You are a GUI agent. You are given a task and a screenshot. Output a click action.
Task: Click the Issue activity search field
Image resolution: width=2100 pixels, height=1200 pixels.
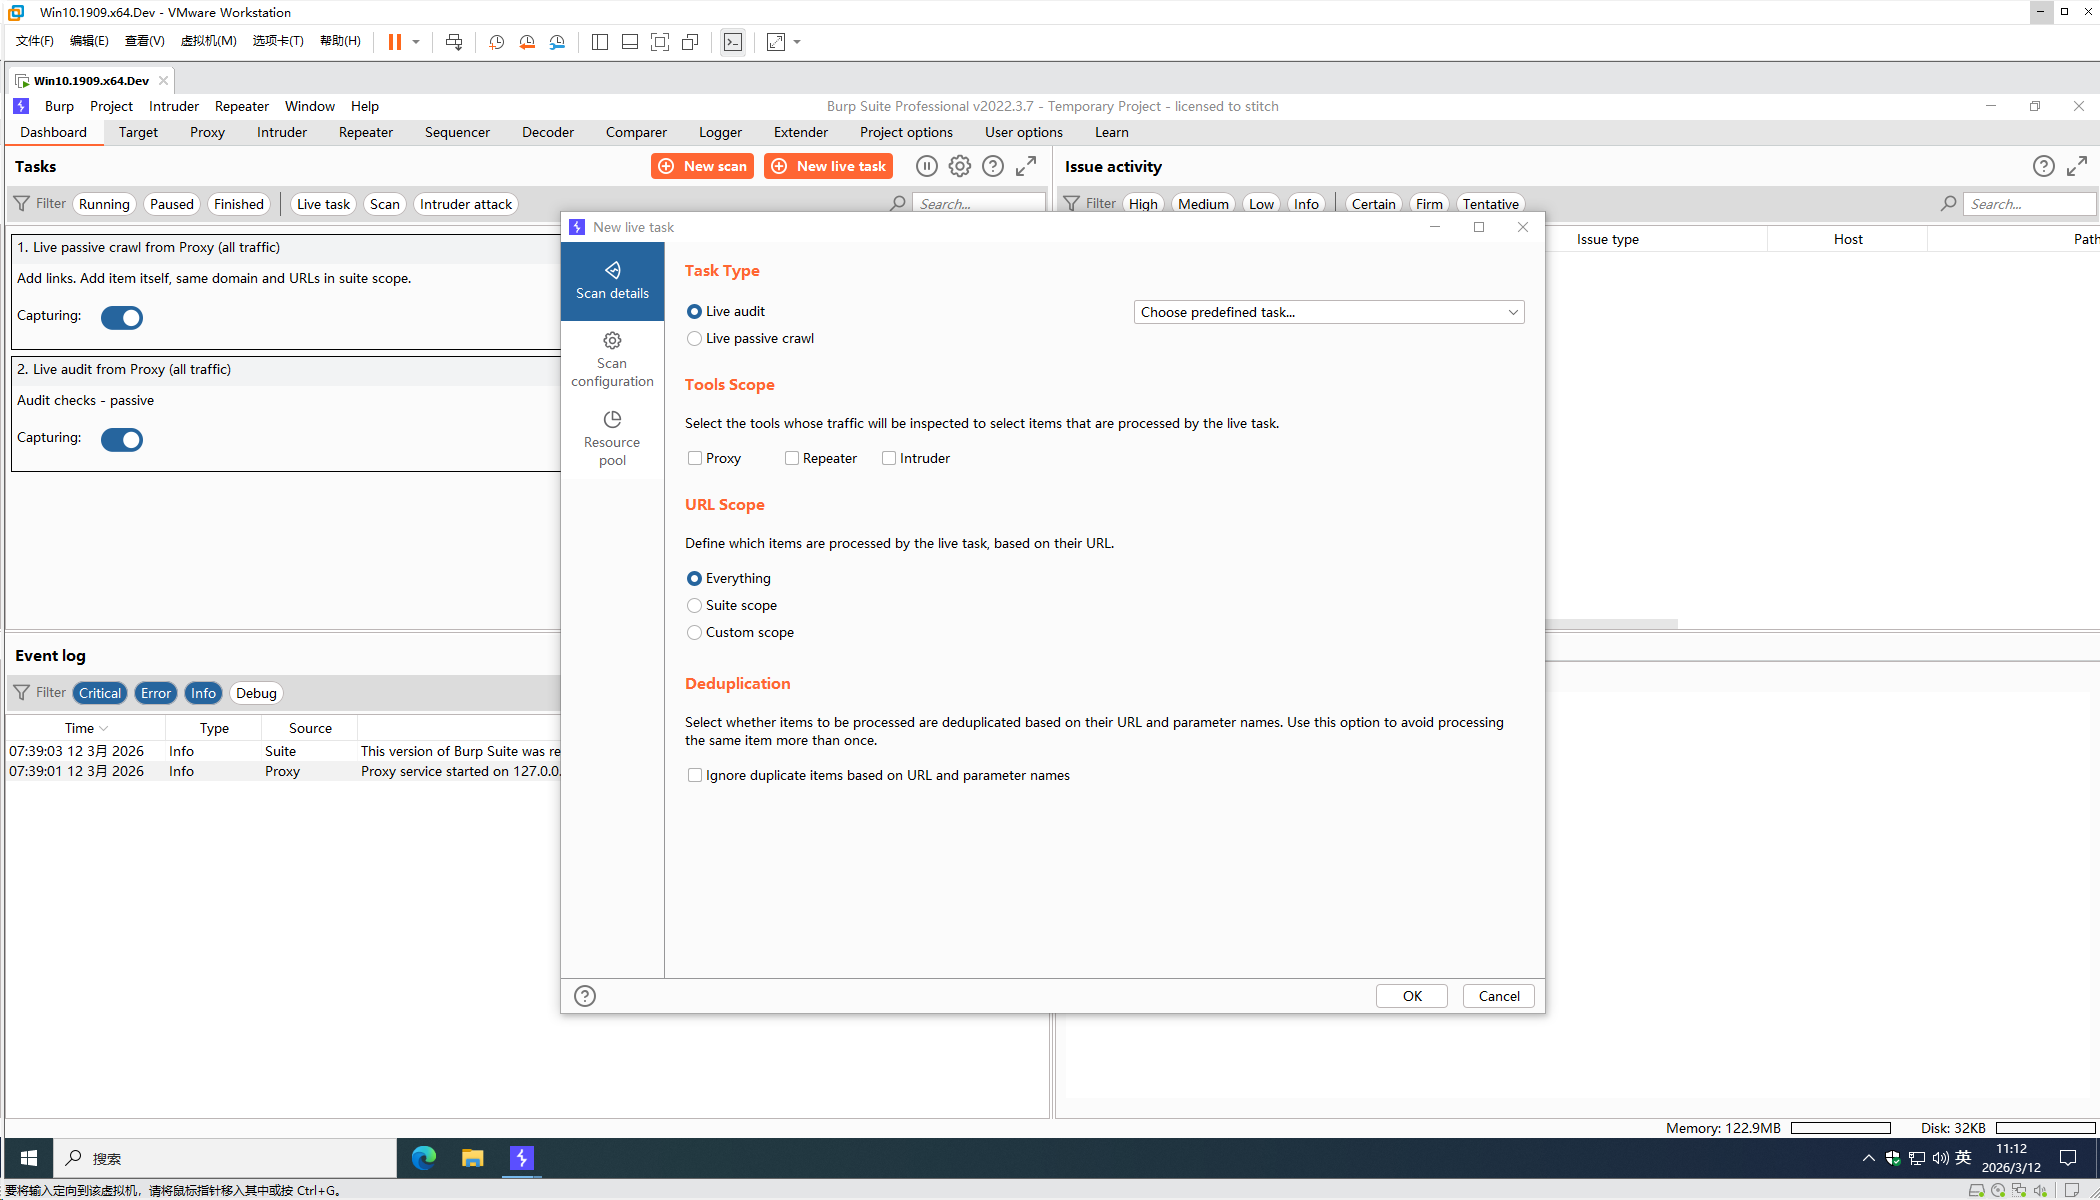pyautogui.click(x=2028, y=204)
